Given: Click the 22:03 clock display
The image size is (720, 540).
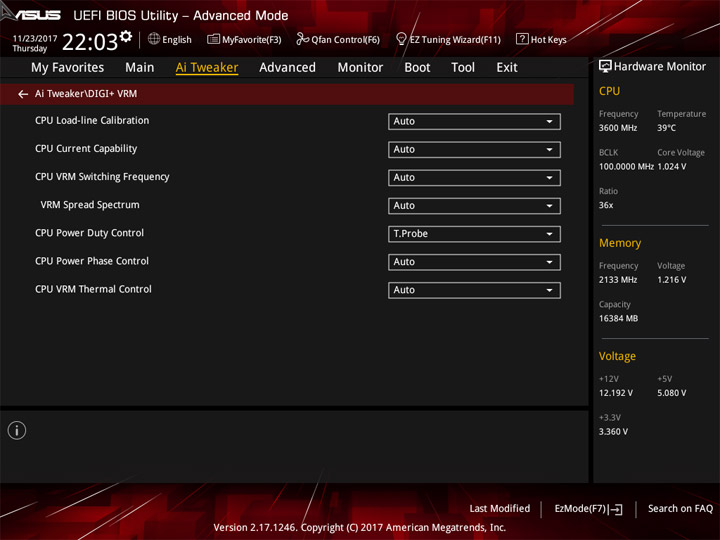Looking at the screenshot, I should pos(90,42).
